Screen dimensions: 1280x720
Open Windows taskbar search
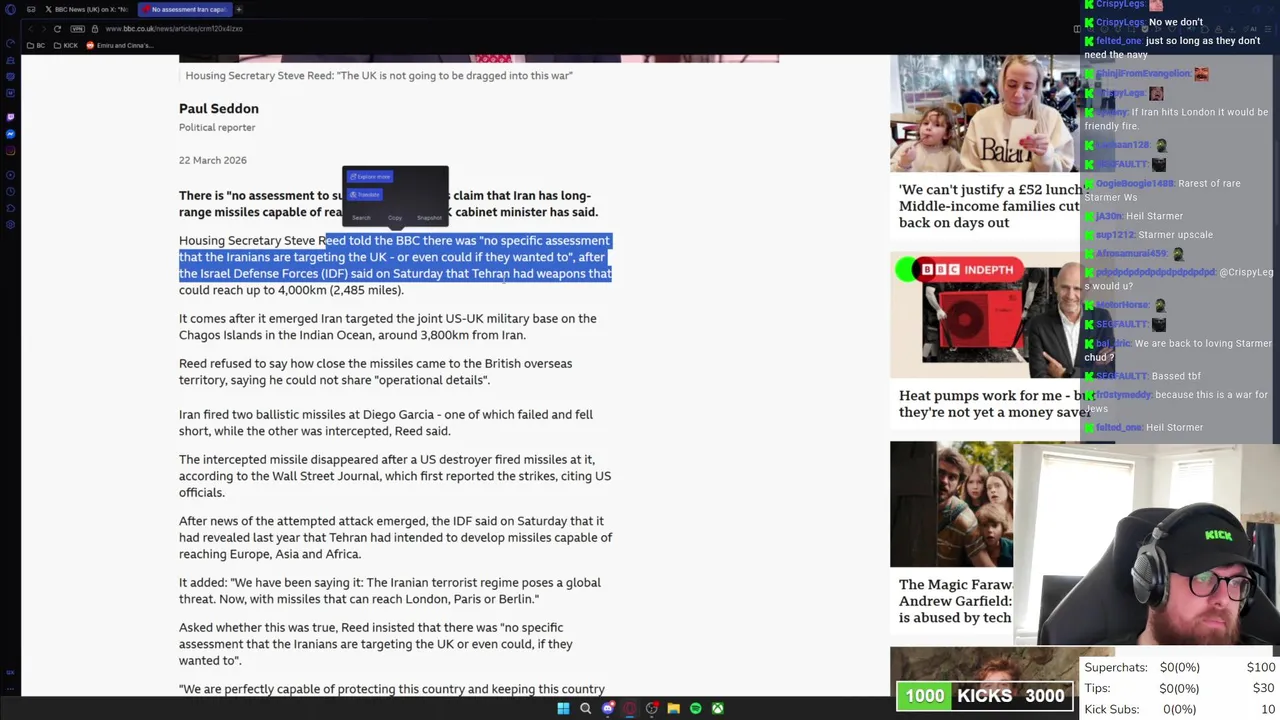point(585,708)
